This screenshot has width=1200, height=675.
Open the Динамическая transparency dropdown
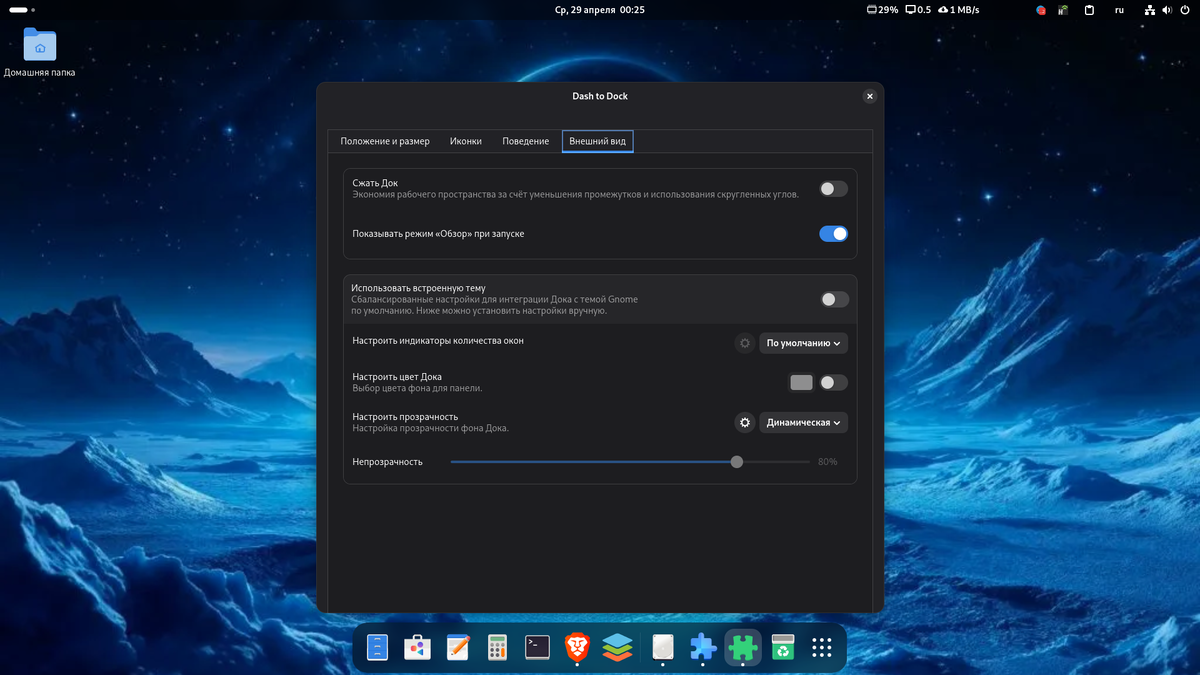pyautogui.click(x=804, y=423)
